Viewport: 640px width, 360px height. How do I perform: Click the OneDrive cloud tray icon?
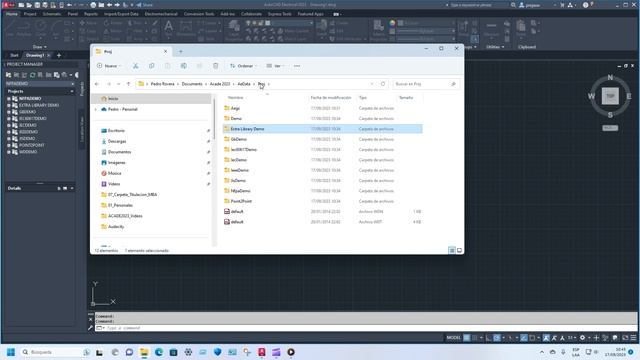(552, 352)
